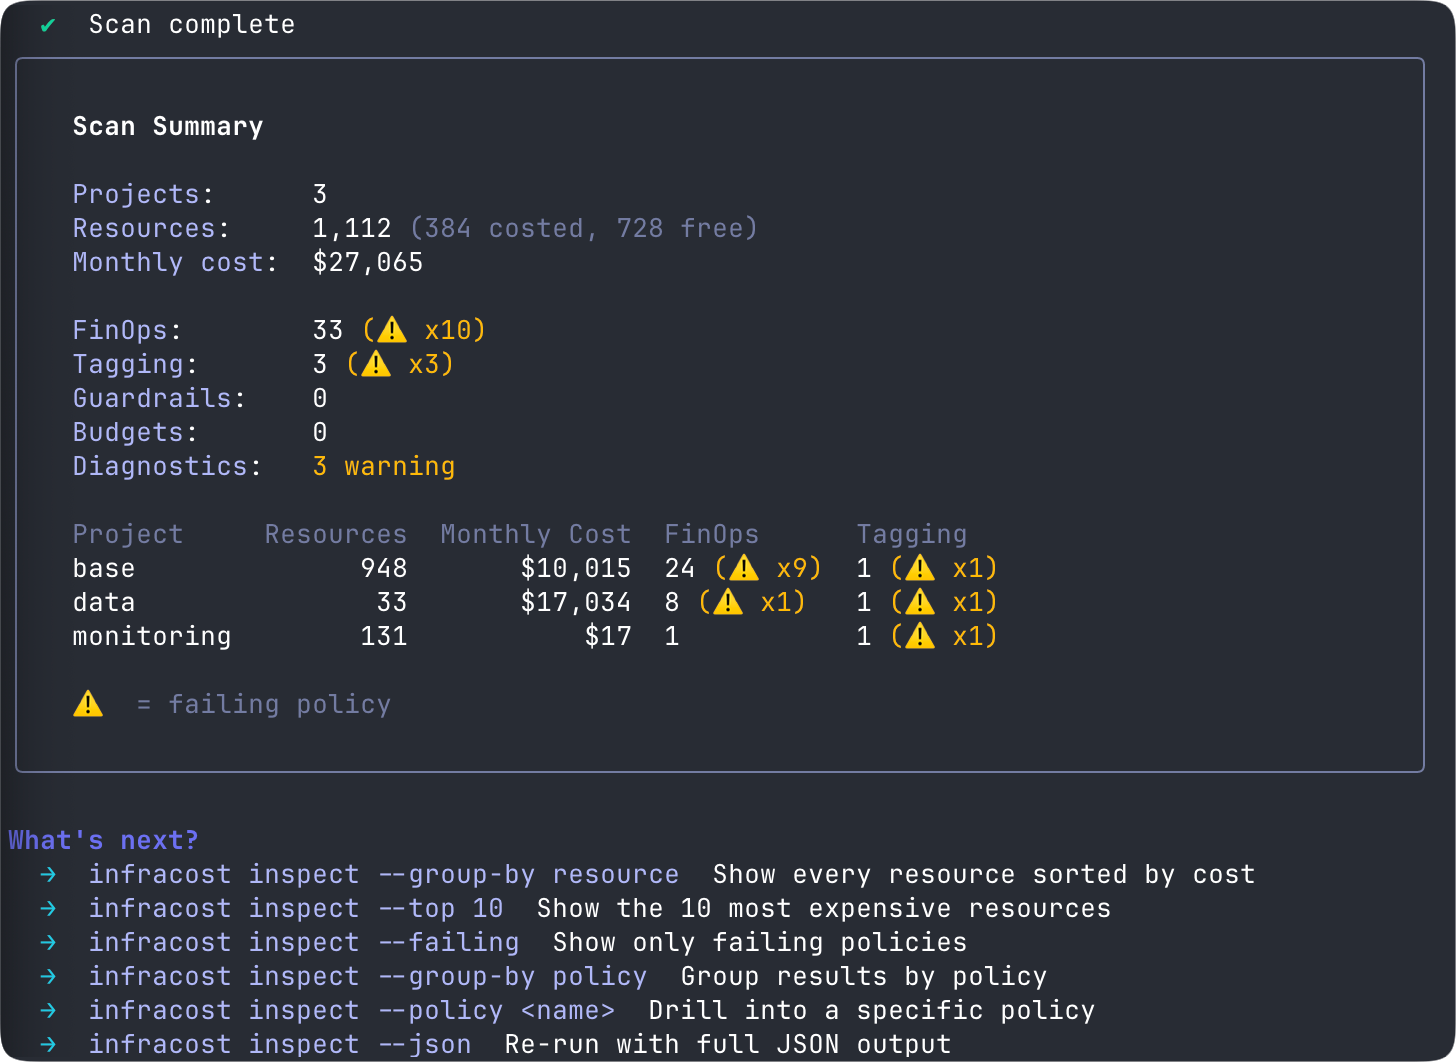Click the 'data' project name
Viewport: 1456px width, 1062px height.
104,602
